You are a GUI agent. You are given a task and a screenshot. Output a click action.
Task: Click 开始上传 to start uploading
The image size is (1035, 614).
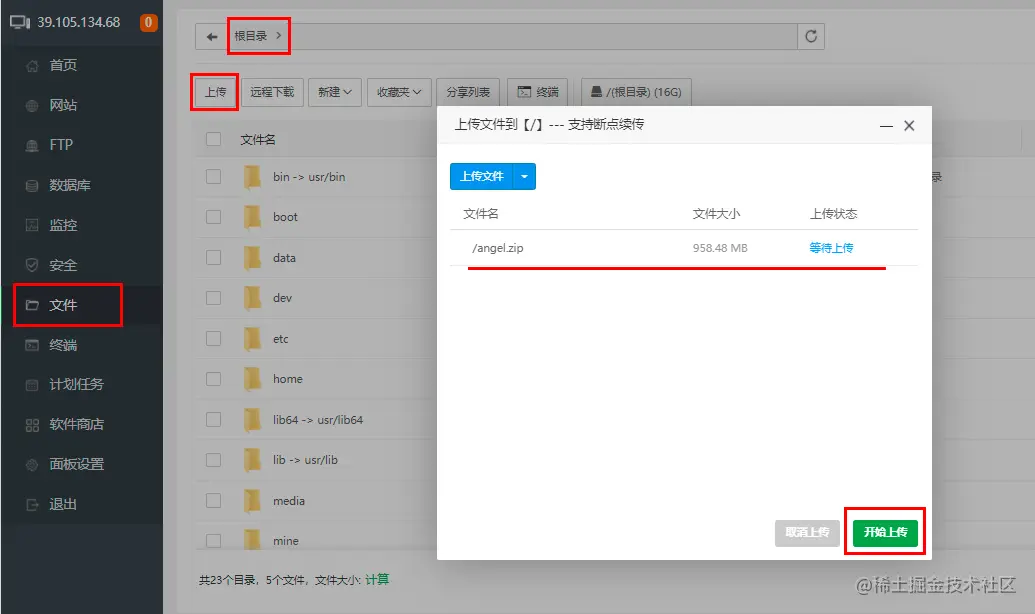click(x=884, y=533)
